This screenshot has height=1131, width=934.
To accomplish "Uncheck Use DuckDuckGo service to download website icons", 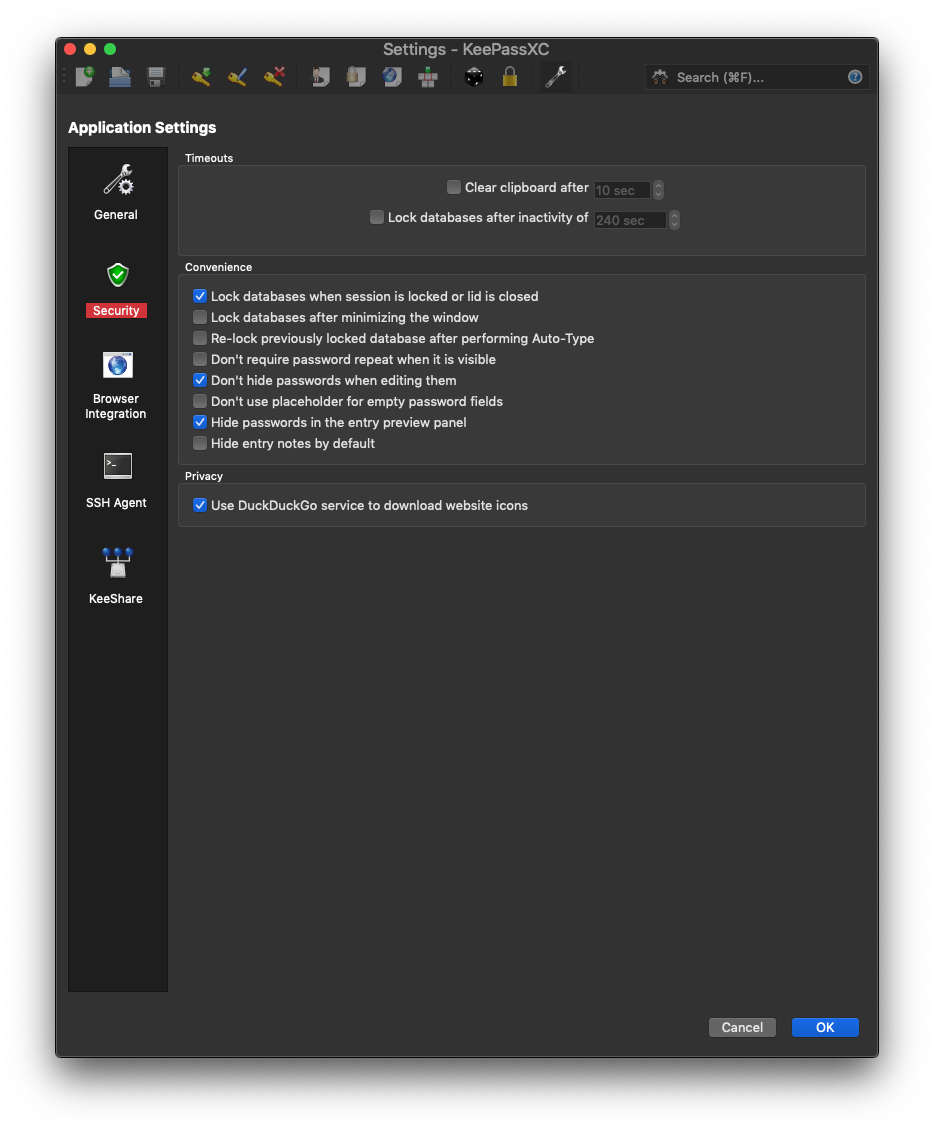I will tap(199, 505).
